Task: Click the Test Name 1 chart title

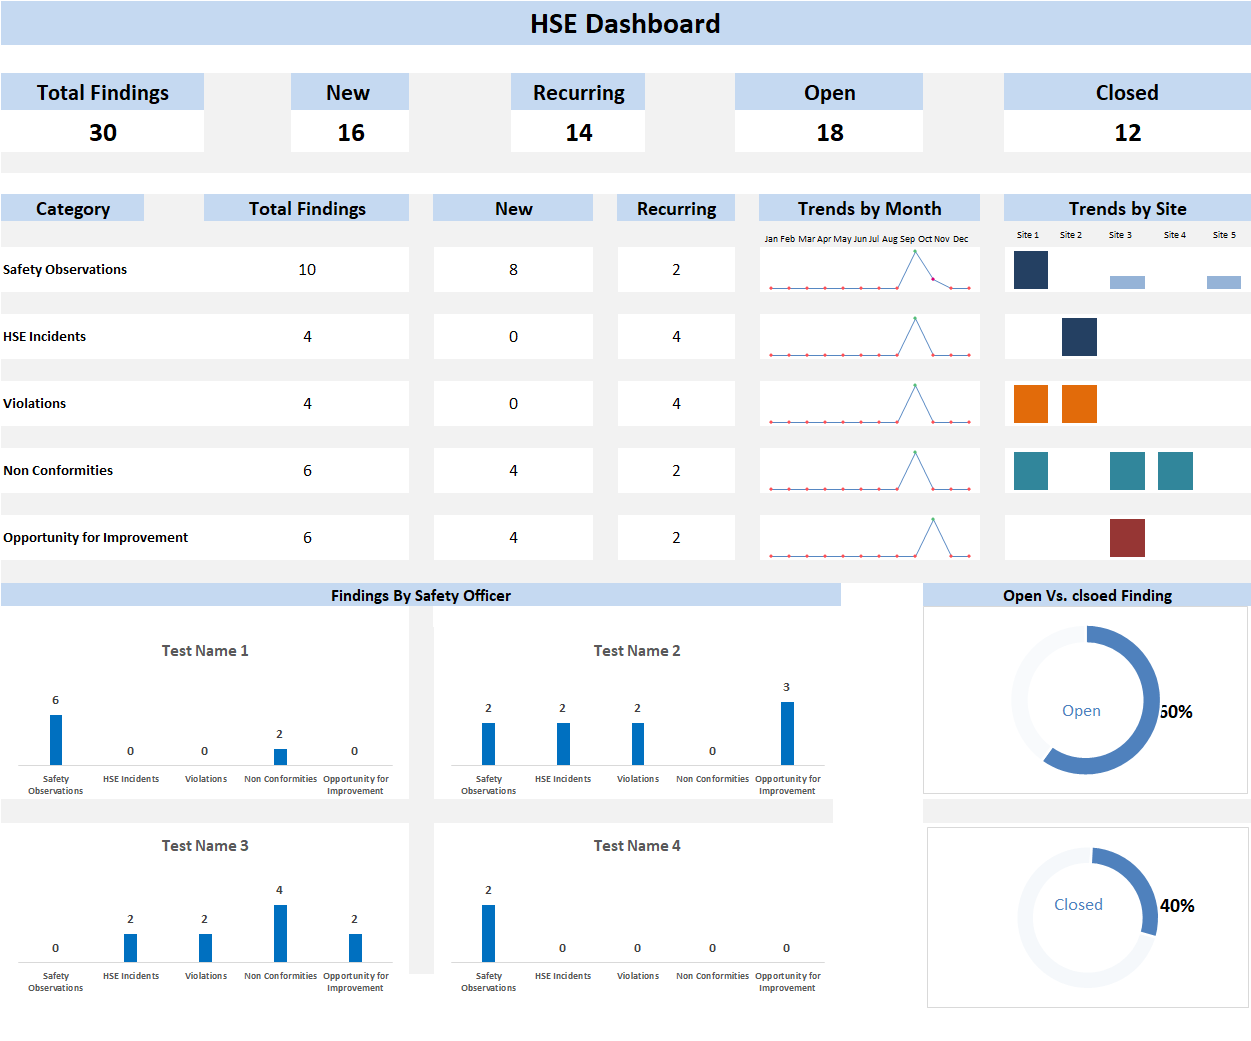Action: coord(205,651)
